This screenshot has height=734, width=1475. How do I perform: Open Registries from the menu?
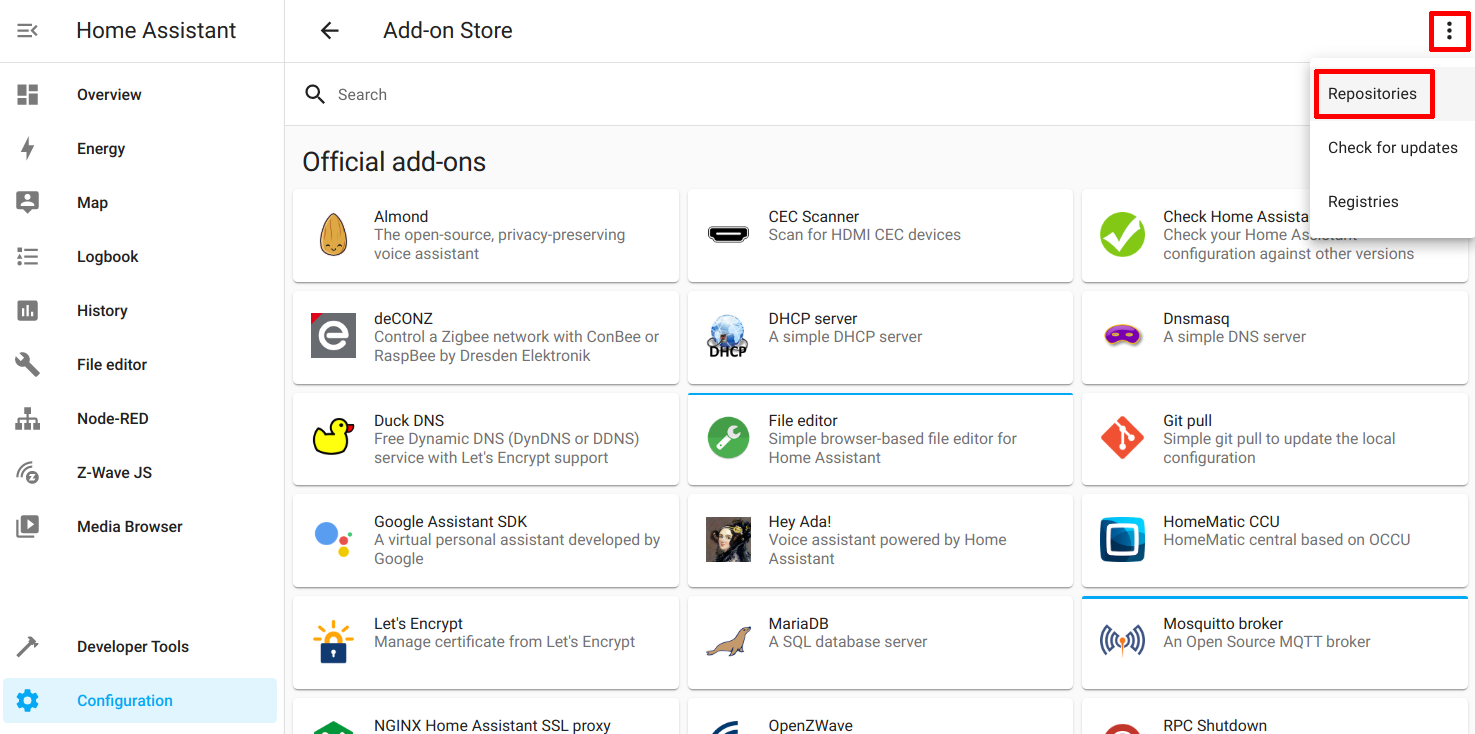tap(1392, 202)
